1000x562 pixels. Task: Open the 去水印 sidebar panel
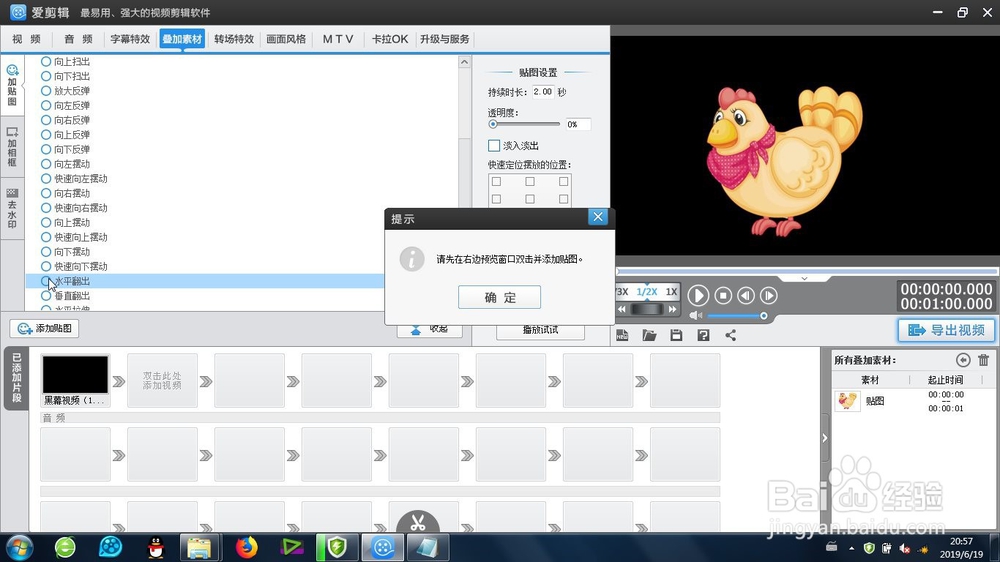coord(12,208)
